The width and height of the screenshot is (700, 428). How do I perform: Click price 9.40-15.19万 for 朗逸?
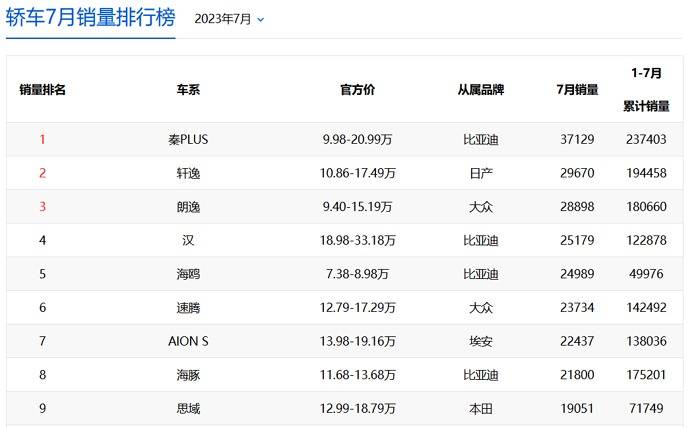[x=357, y=207]
